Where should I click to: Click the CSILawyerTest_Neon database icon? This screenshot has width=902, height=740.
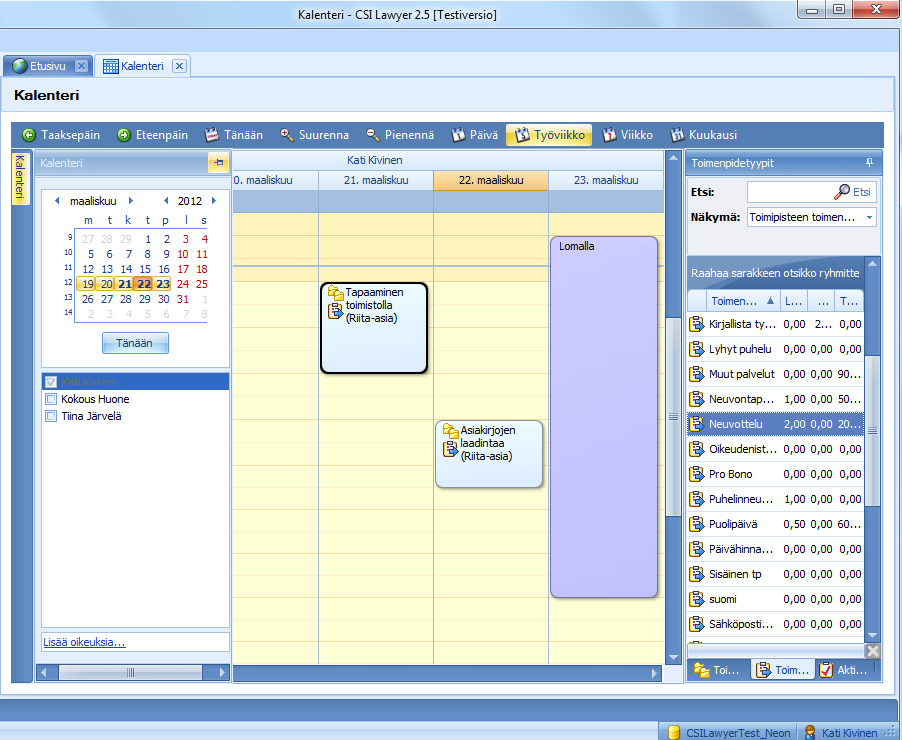coord(674,733)
